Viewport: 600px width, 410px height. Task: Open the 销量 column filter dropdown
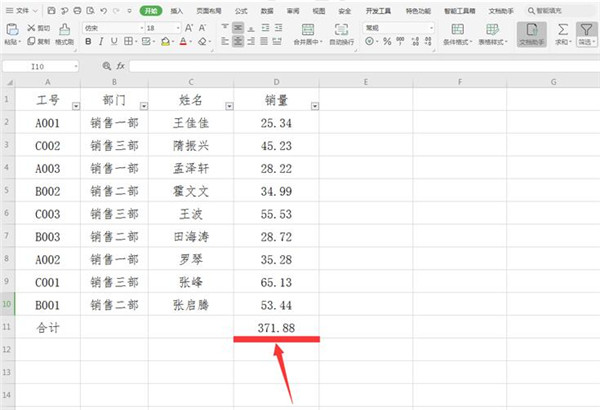(315, 105)
